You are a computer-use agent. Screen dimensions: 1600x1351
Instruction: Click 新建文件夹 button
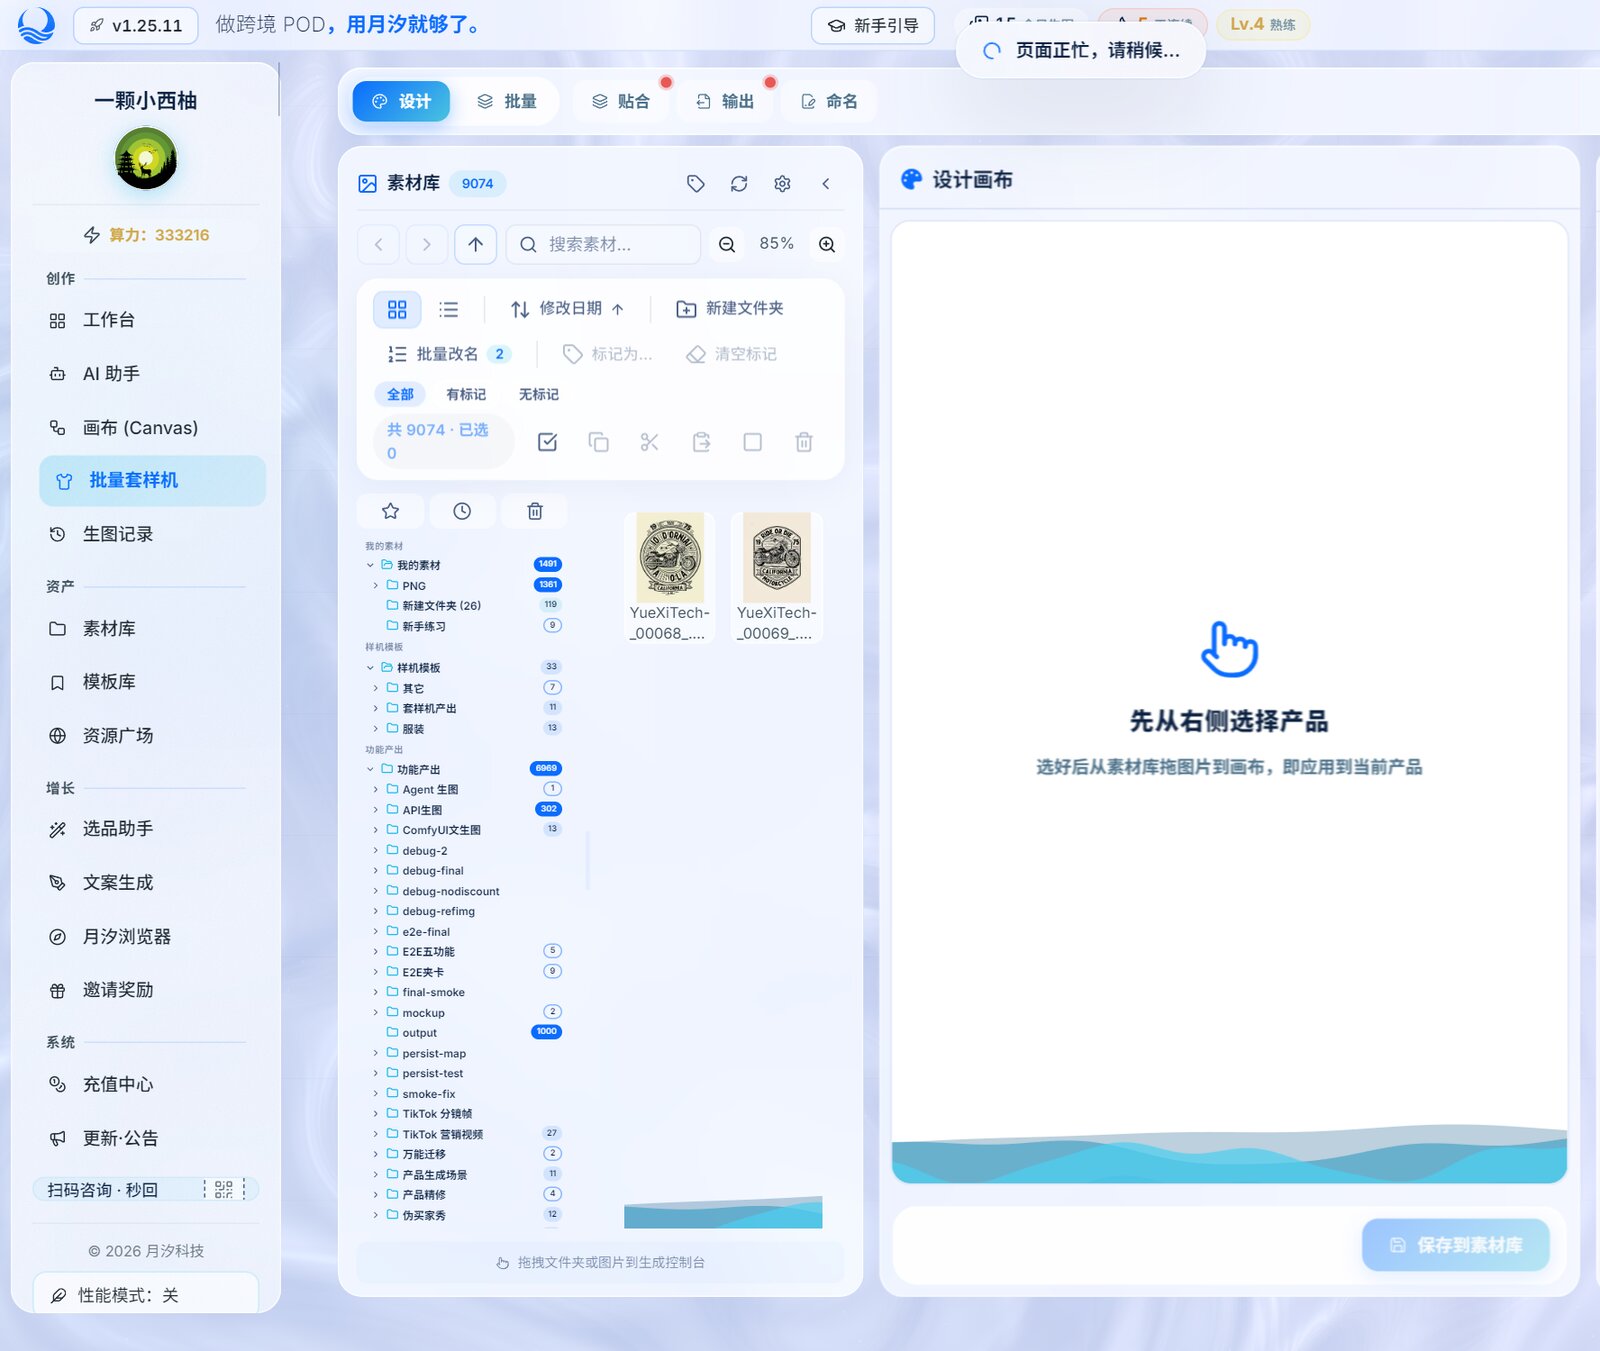click(x=730, y=309)
